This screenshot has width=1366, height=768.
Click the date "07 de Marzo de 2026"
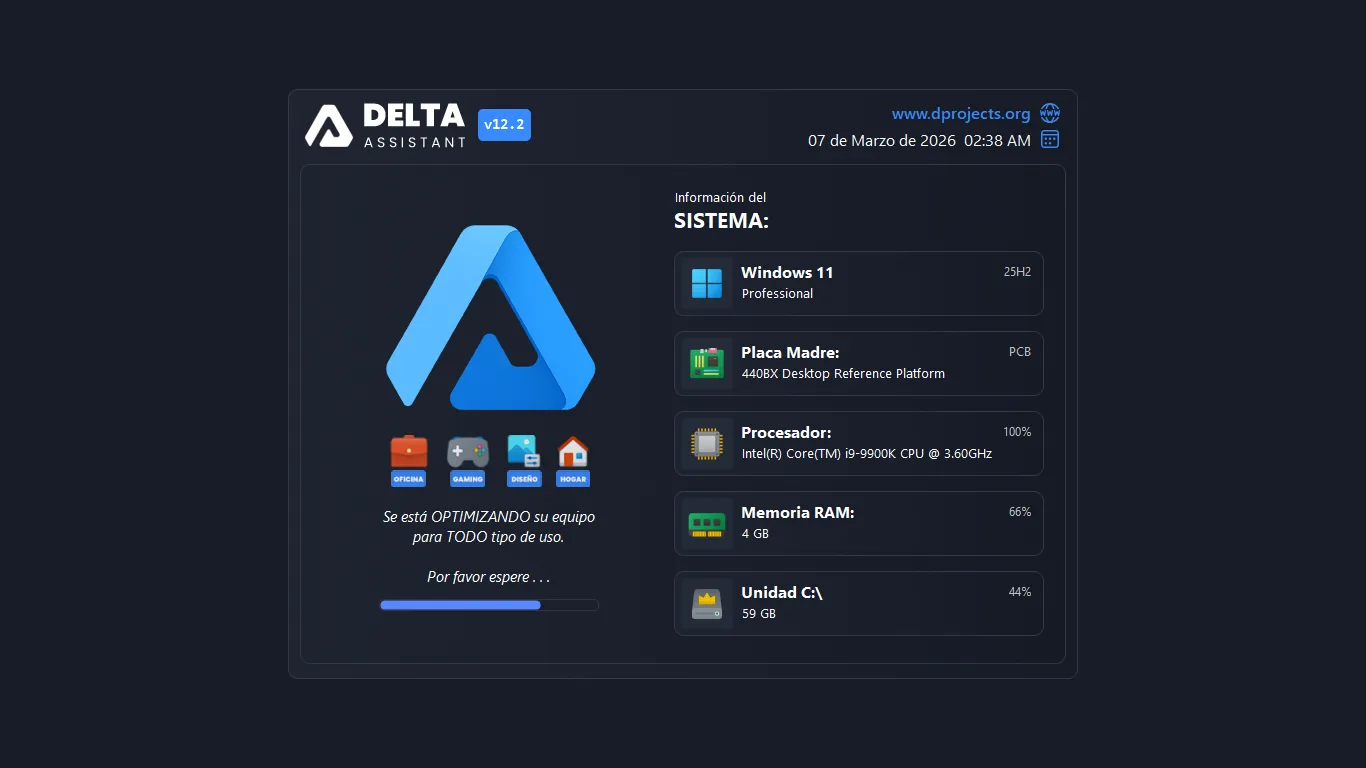(x=882, y=141)
